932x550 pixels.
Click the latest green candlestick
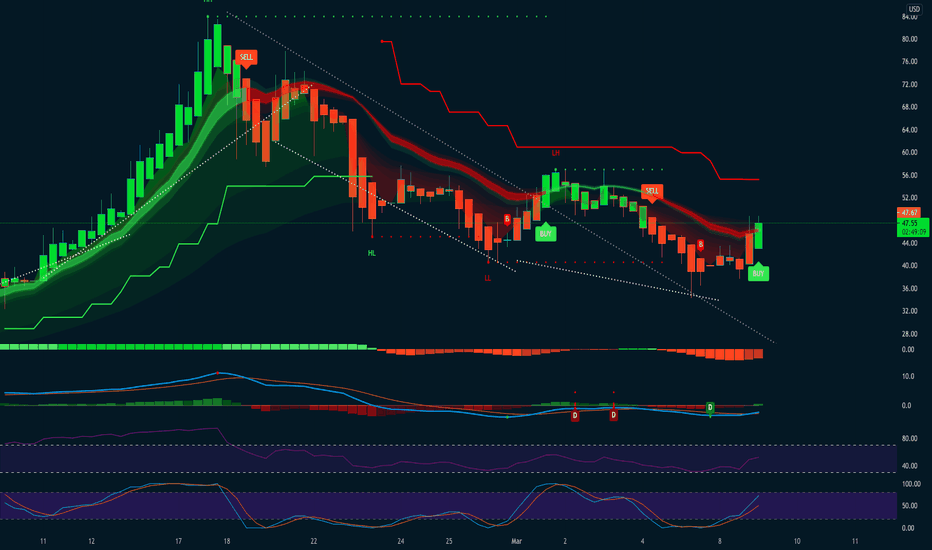coord(758,236)
